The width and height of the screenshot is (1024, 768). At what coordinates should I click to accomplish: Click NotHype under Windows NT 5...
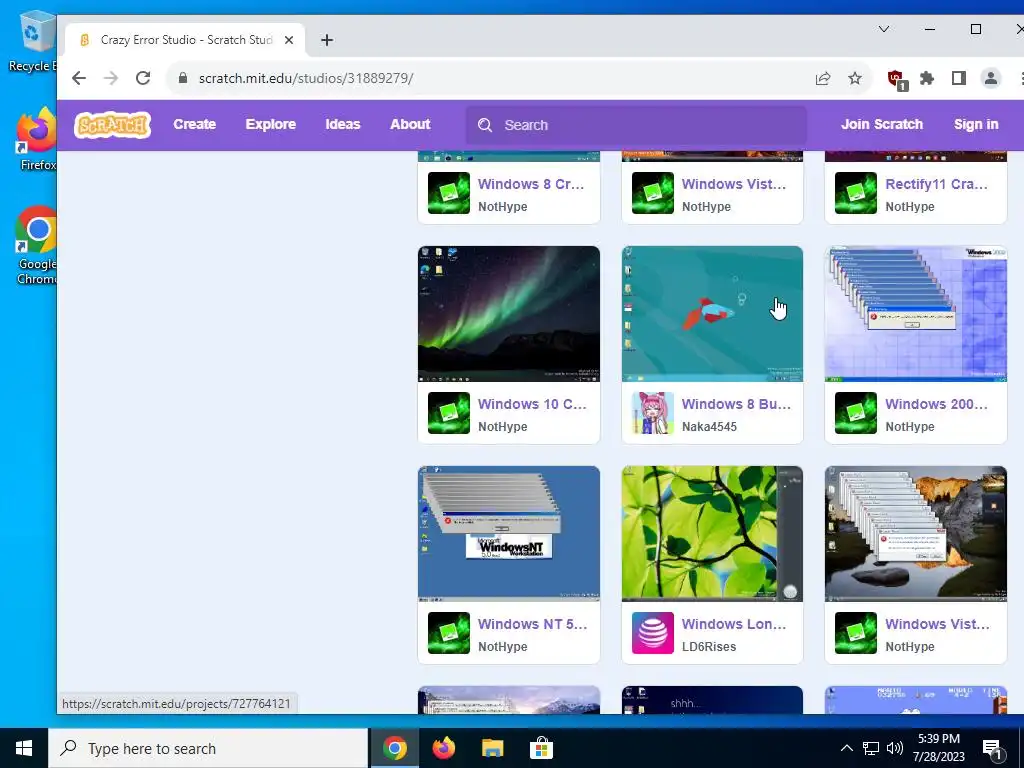[502, 647]
